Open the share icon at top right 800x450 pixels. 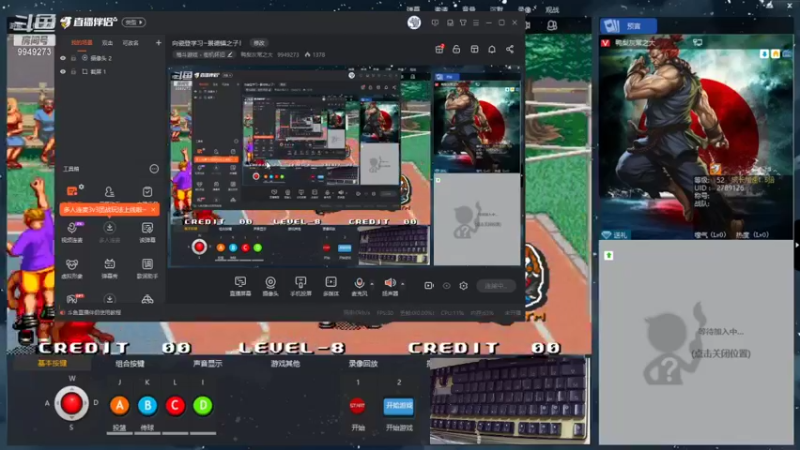click(510, 49)
